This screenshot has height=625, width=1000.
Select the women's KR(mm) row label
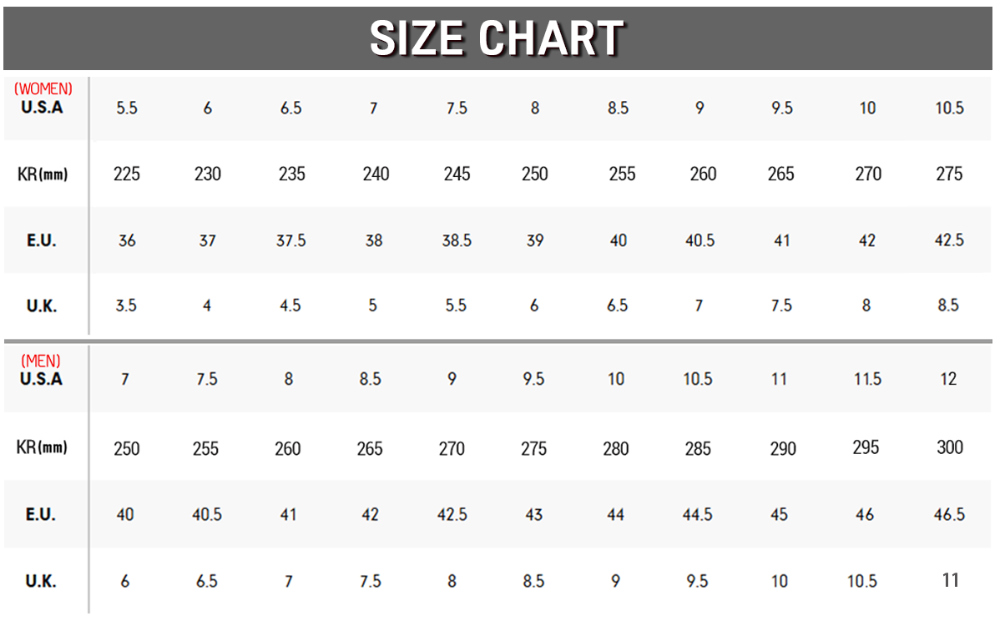[x=42, y=174]
